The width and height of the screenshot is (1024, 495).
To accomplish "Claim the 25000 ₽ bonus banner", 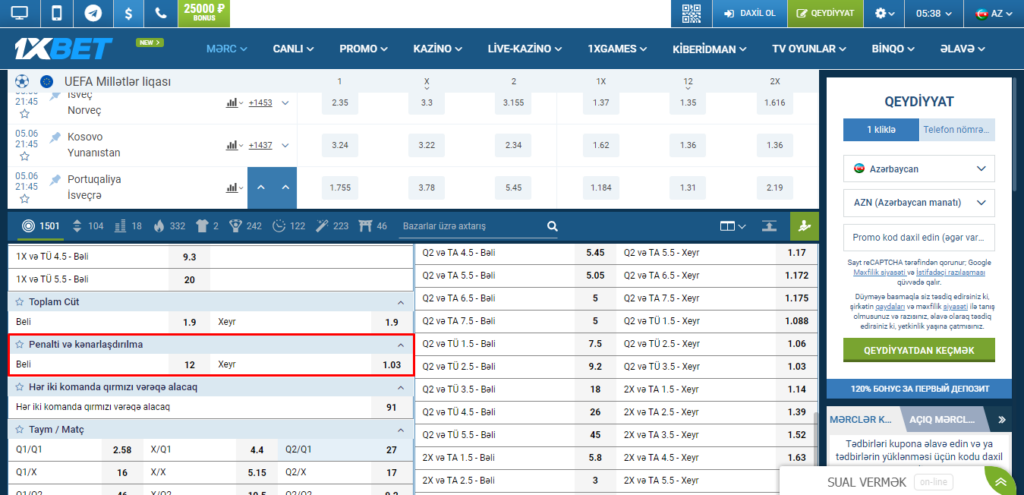I will coord(204,13).
